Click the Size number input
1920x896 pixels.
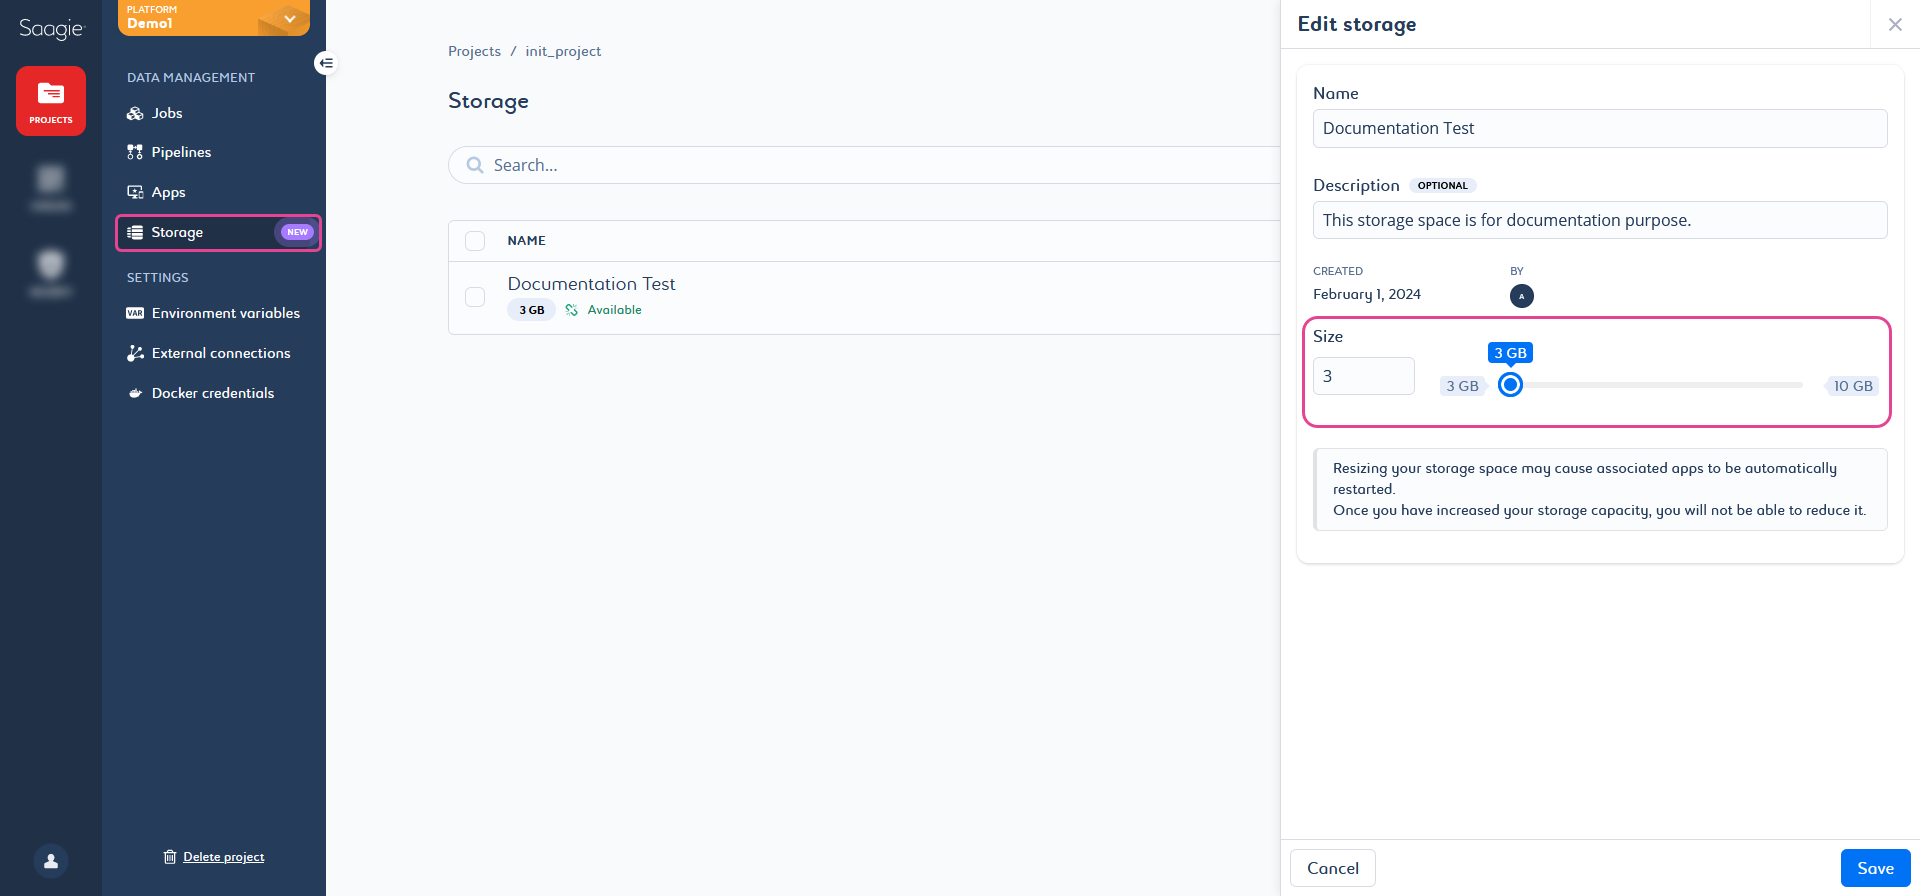coord(1364,376)
